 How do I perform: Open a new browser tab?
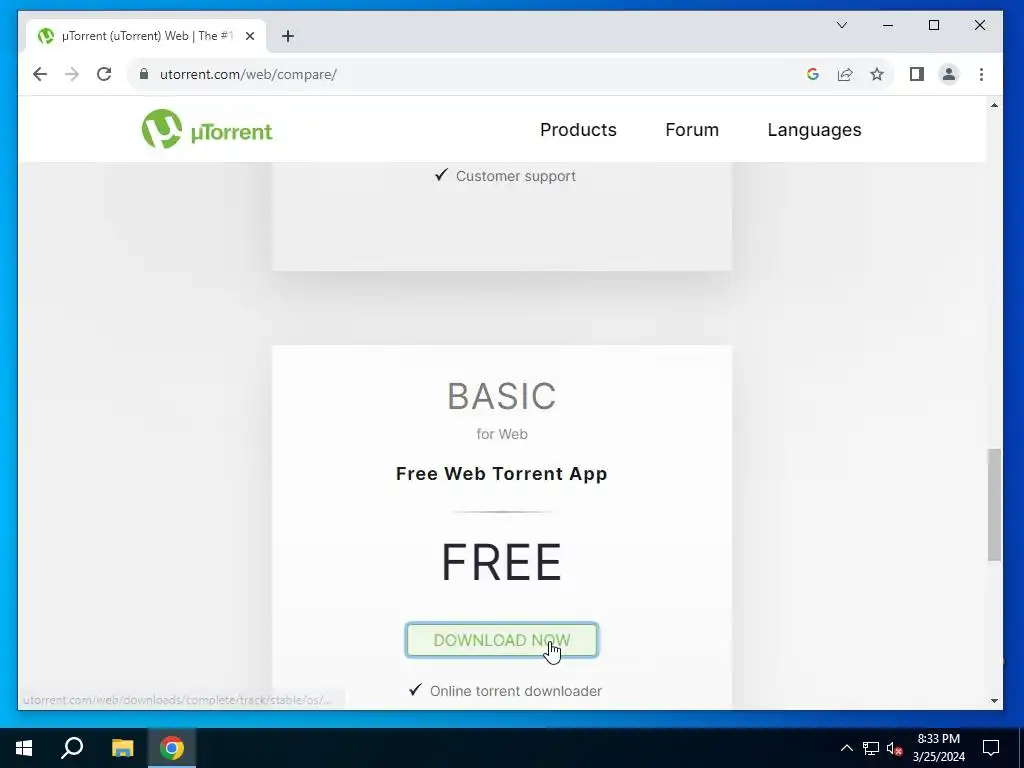tap(288, 36)
